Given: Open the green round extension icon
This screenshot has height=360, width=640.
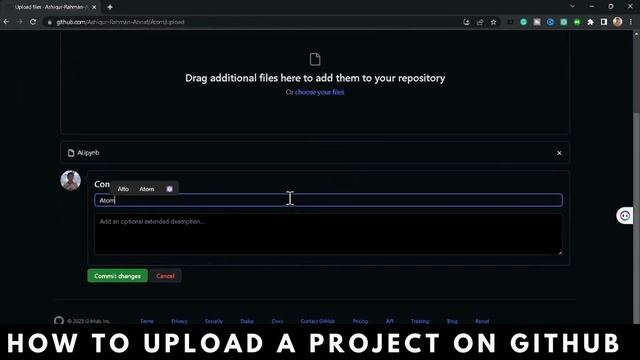Looking at the screenshot, I should pyautogui.click(x=577, y=22).
